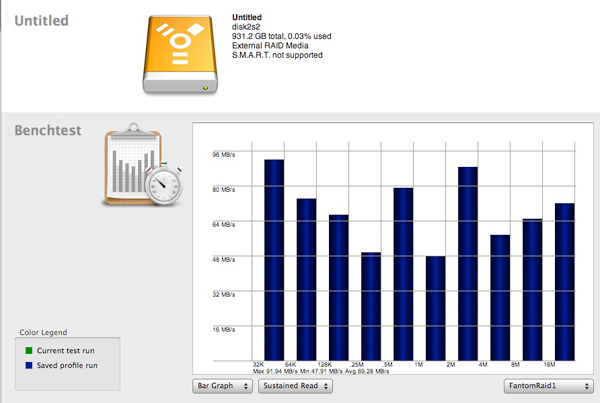Open the Bar Graph chart type dropdown
Viewport: 600px width, 403px height.
pyautogui.click(x=221, y=385)
